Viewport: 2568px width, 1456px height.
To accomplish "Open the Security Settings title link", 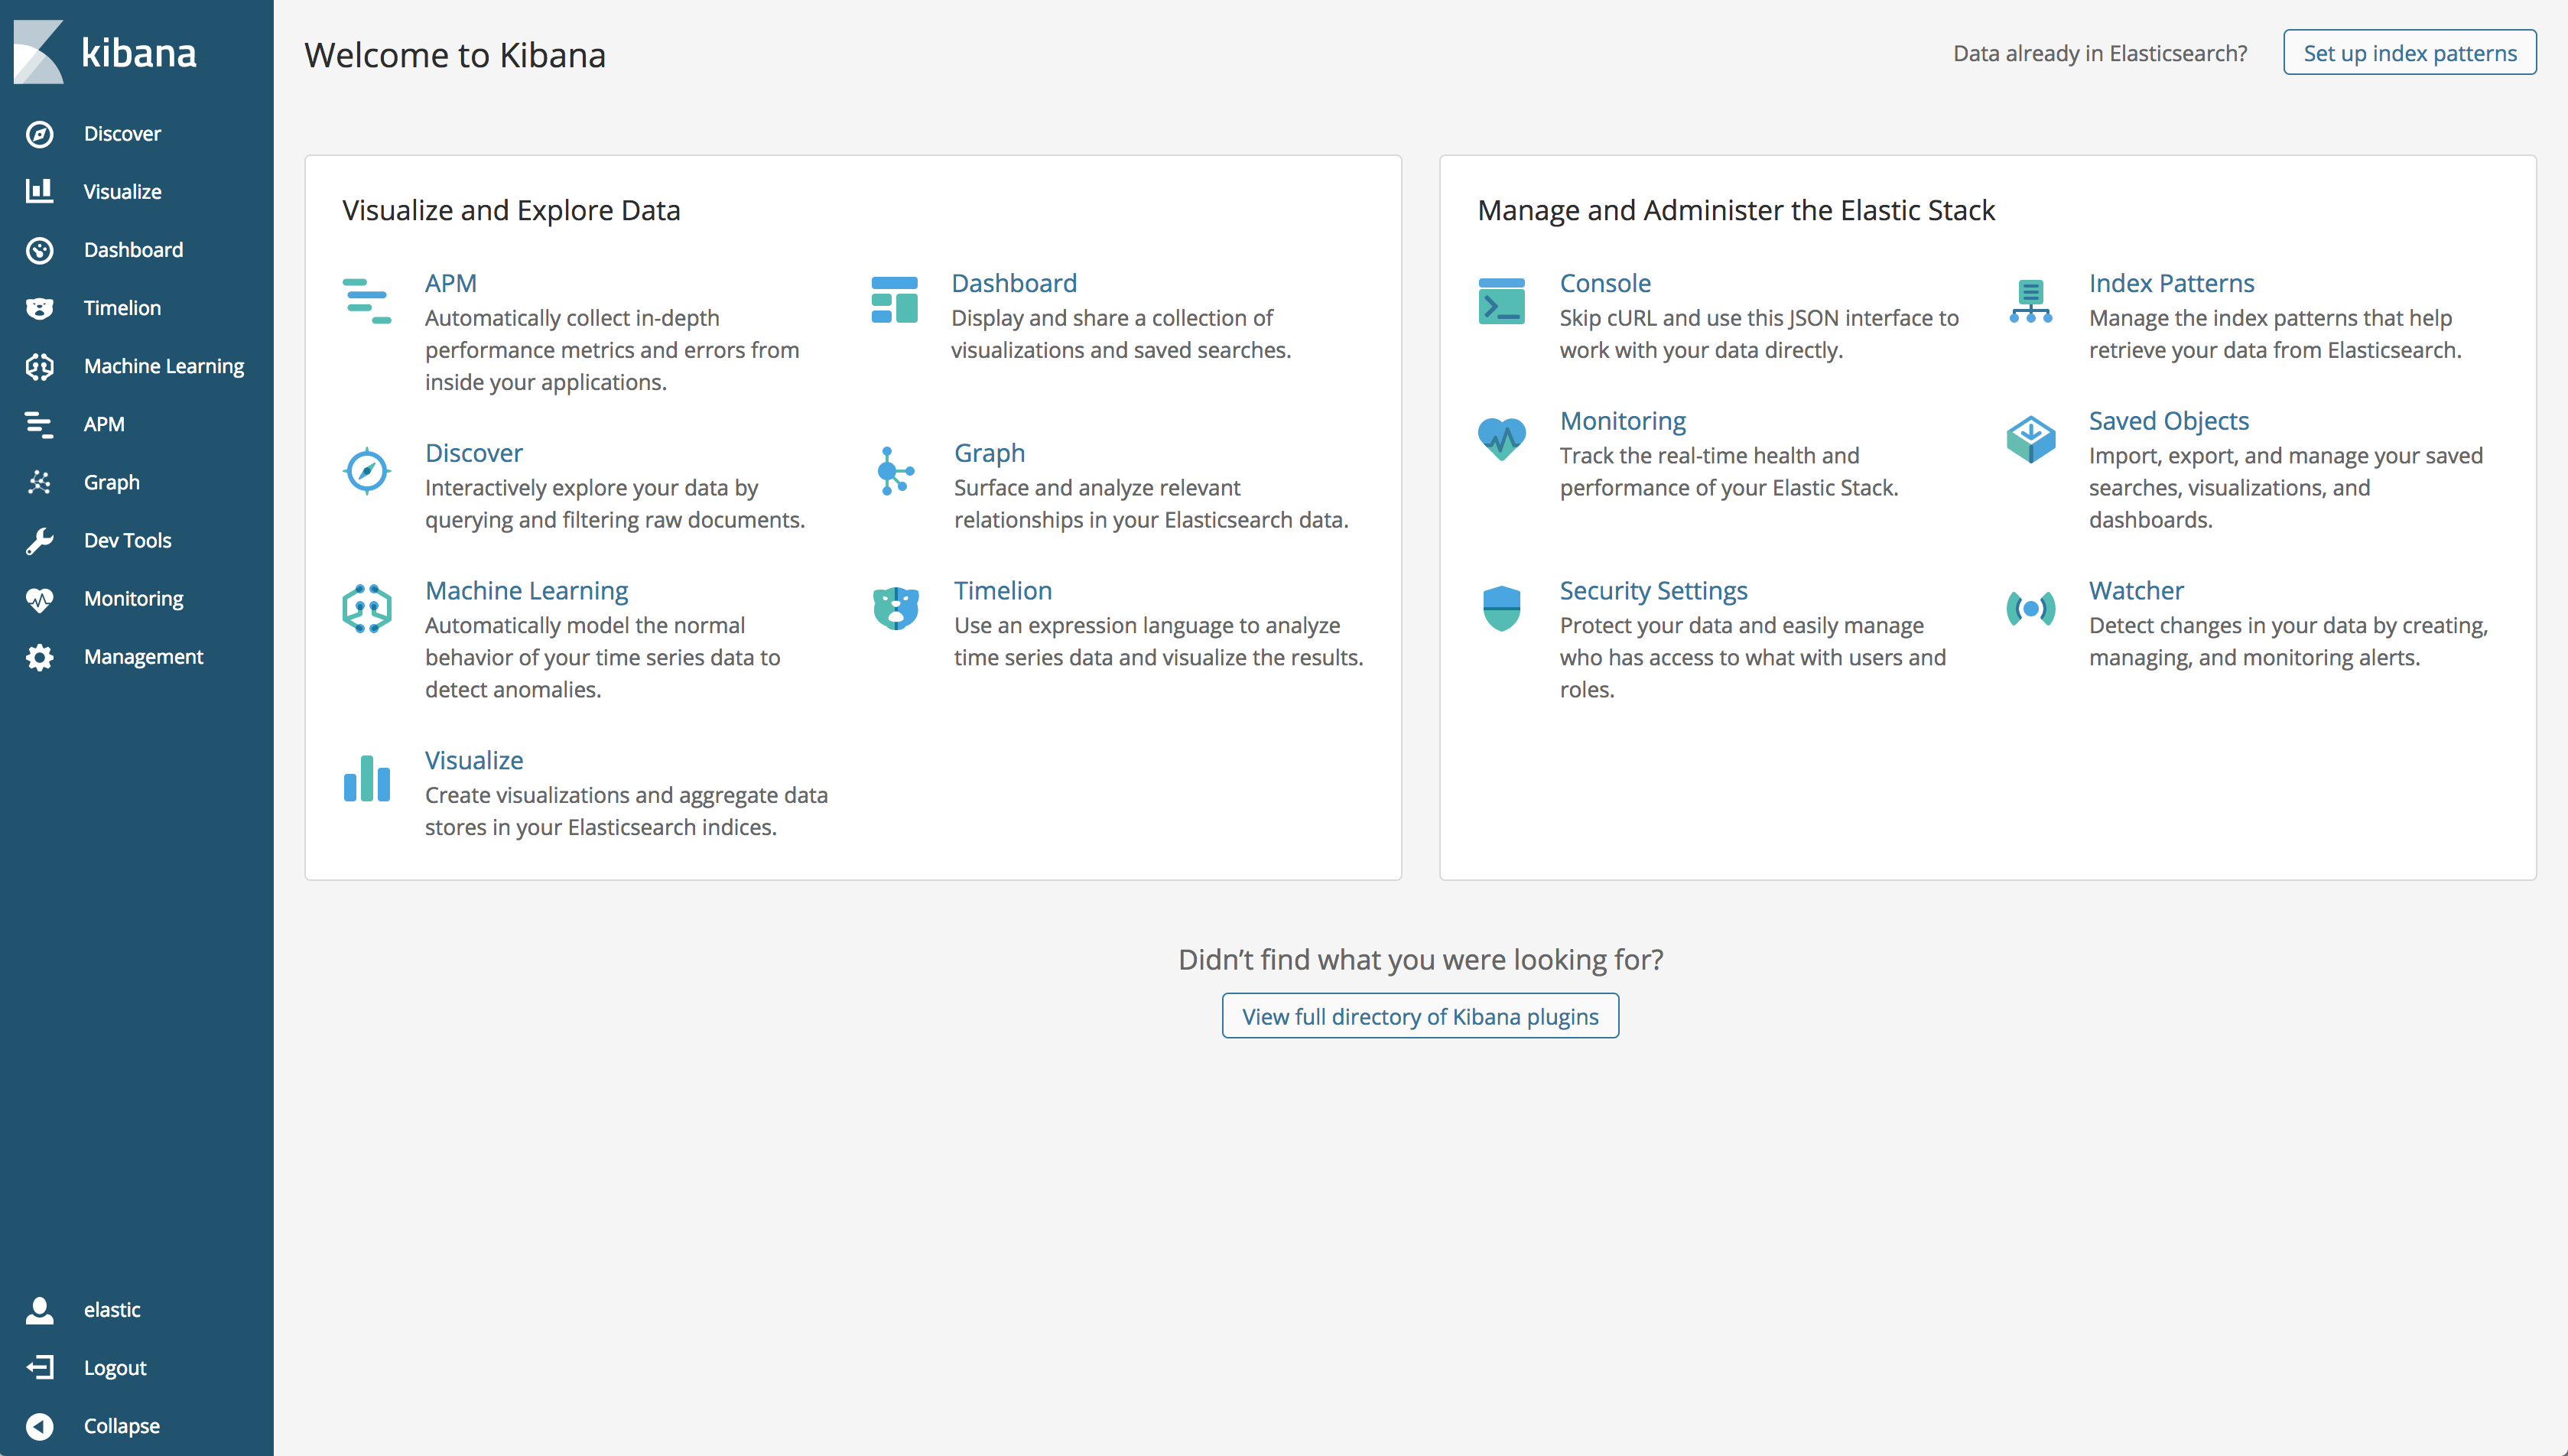I will [1654, 591].
